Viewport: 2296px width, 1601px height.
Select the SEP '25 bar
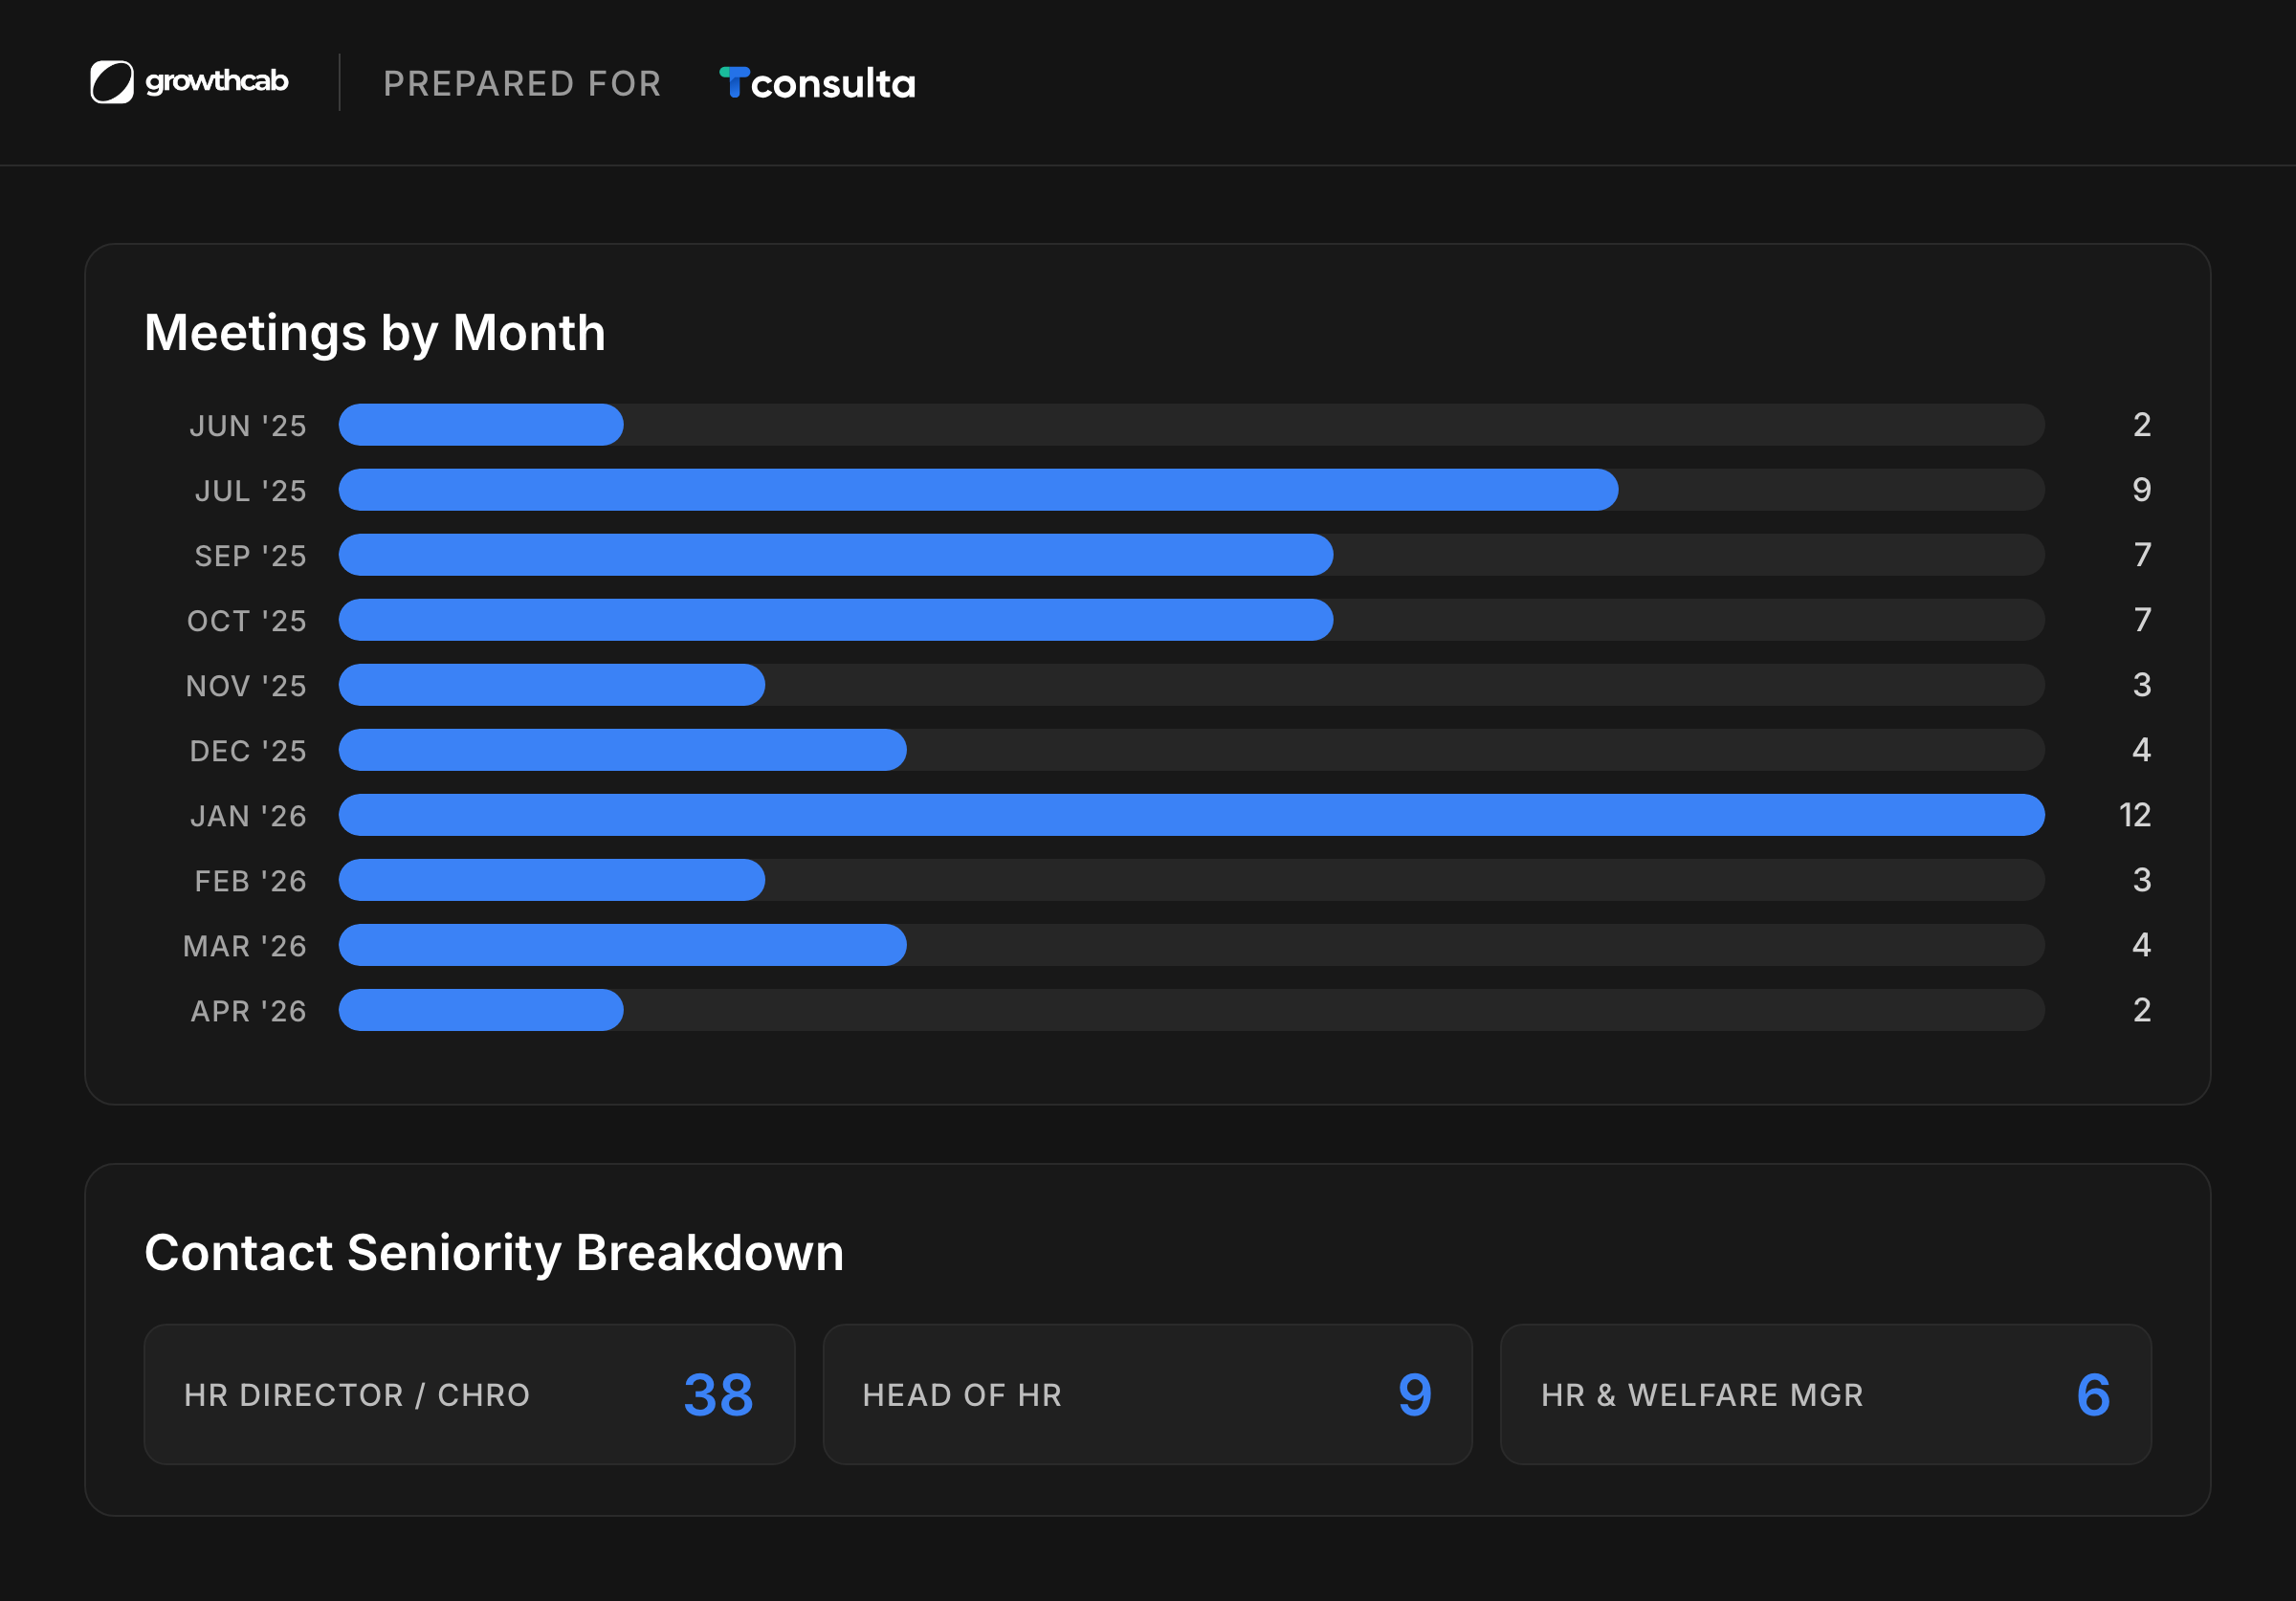click(836, 555)
